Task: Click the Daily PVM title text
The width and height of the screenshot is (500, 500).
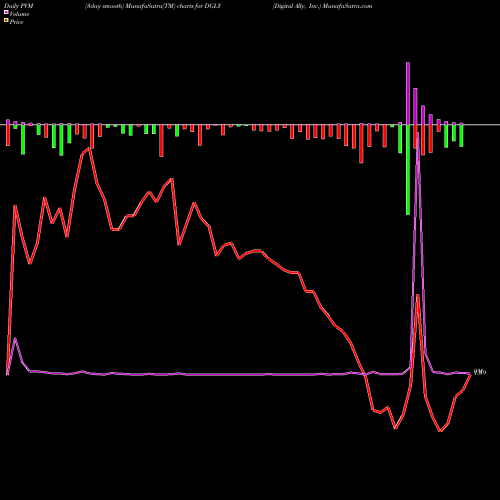Action: pyautogui.click(x=19, y=6)
